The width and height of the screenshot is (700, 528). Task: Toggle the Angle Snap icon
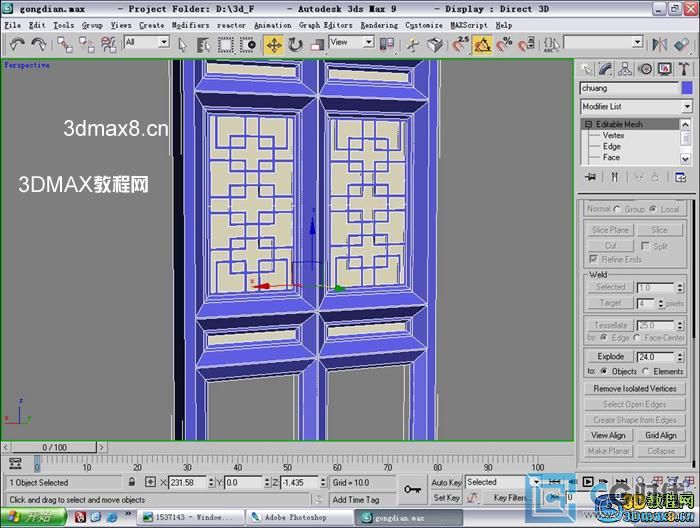[x=483, y=45]
